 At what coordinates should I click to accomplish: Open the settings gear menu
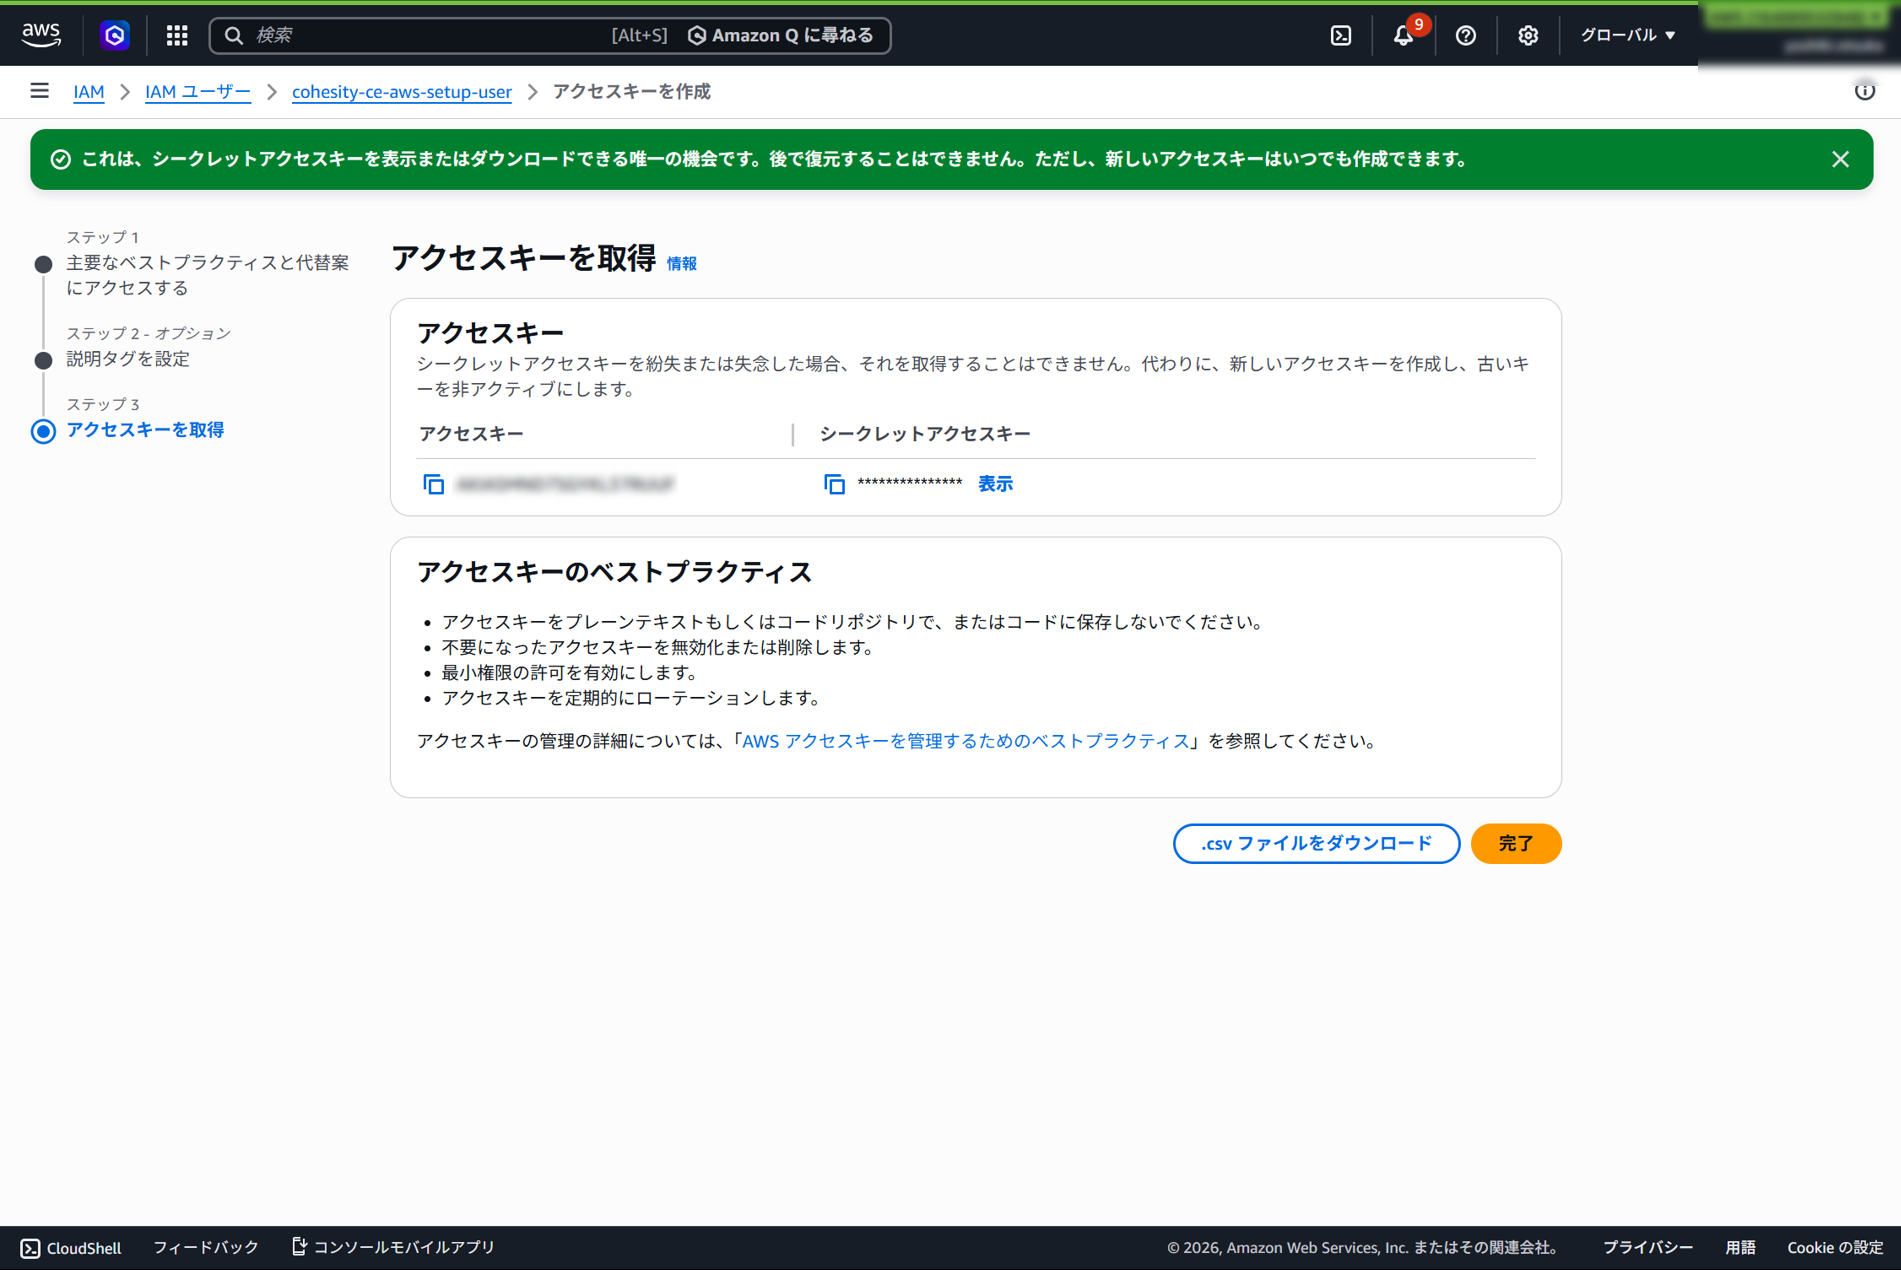click(1528, 35)
